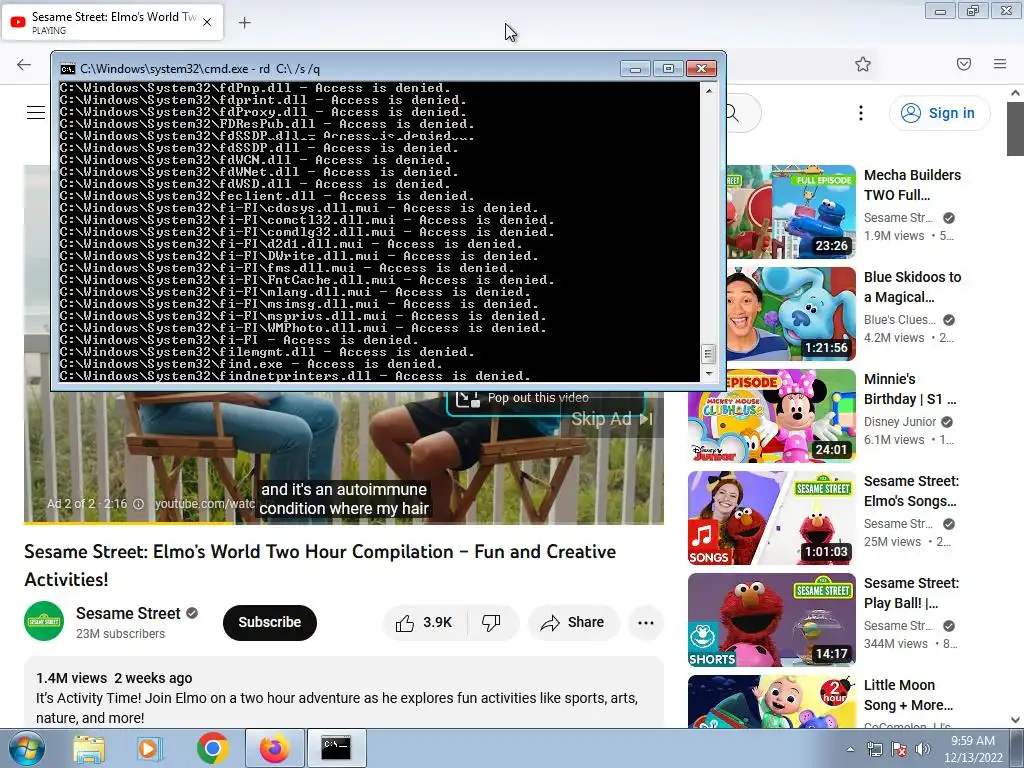
Task: Click Minnie's Birthday | S1 title
Action: 910,389
